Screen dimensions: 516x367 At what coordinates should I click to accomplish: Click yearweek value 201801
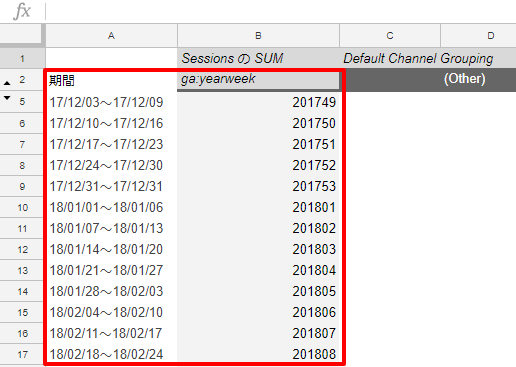point(258,207)
